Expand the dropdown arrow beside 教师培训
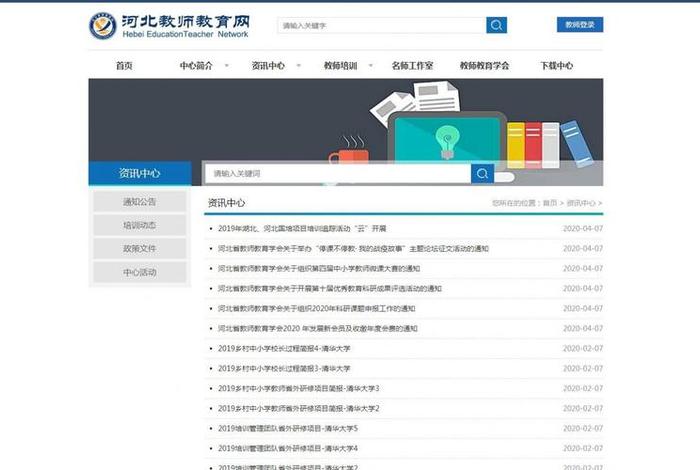Viewport: 700px width, 470px height. (x=371, y=66)
